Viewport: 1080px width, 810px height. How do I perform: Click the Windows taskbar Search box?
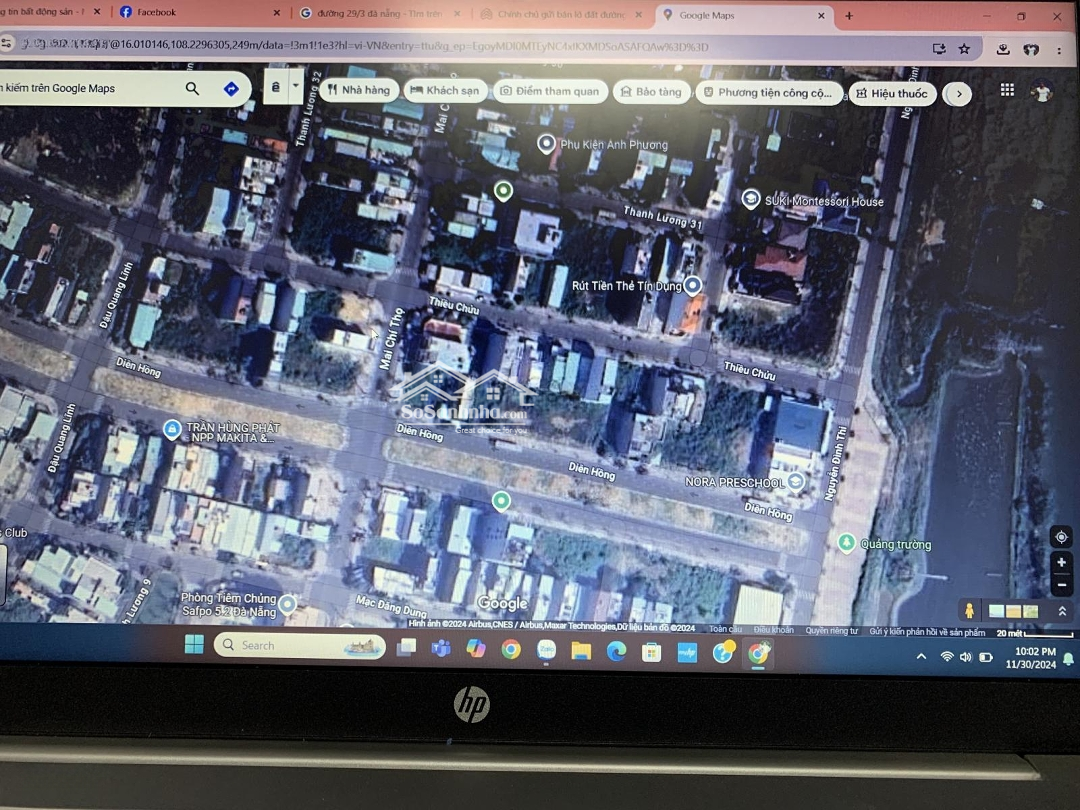[x=300, y=645]
